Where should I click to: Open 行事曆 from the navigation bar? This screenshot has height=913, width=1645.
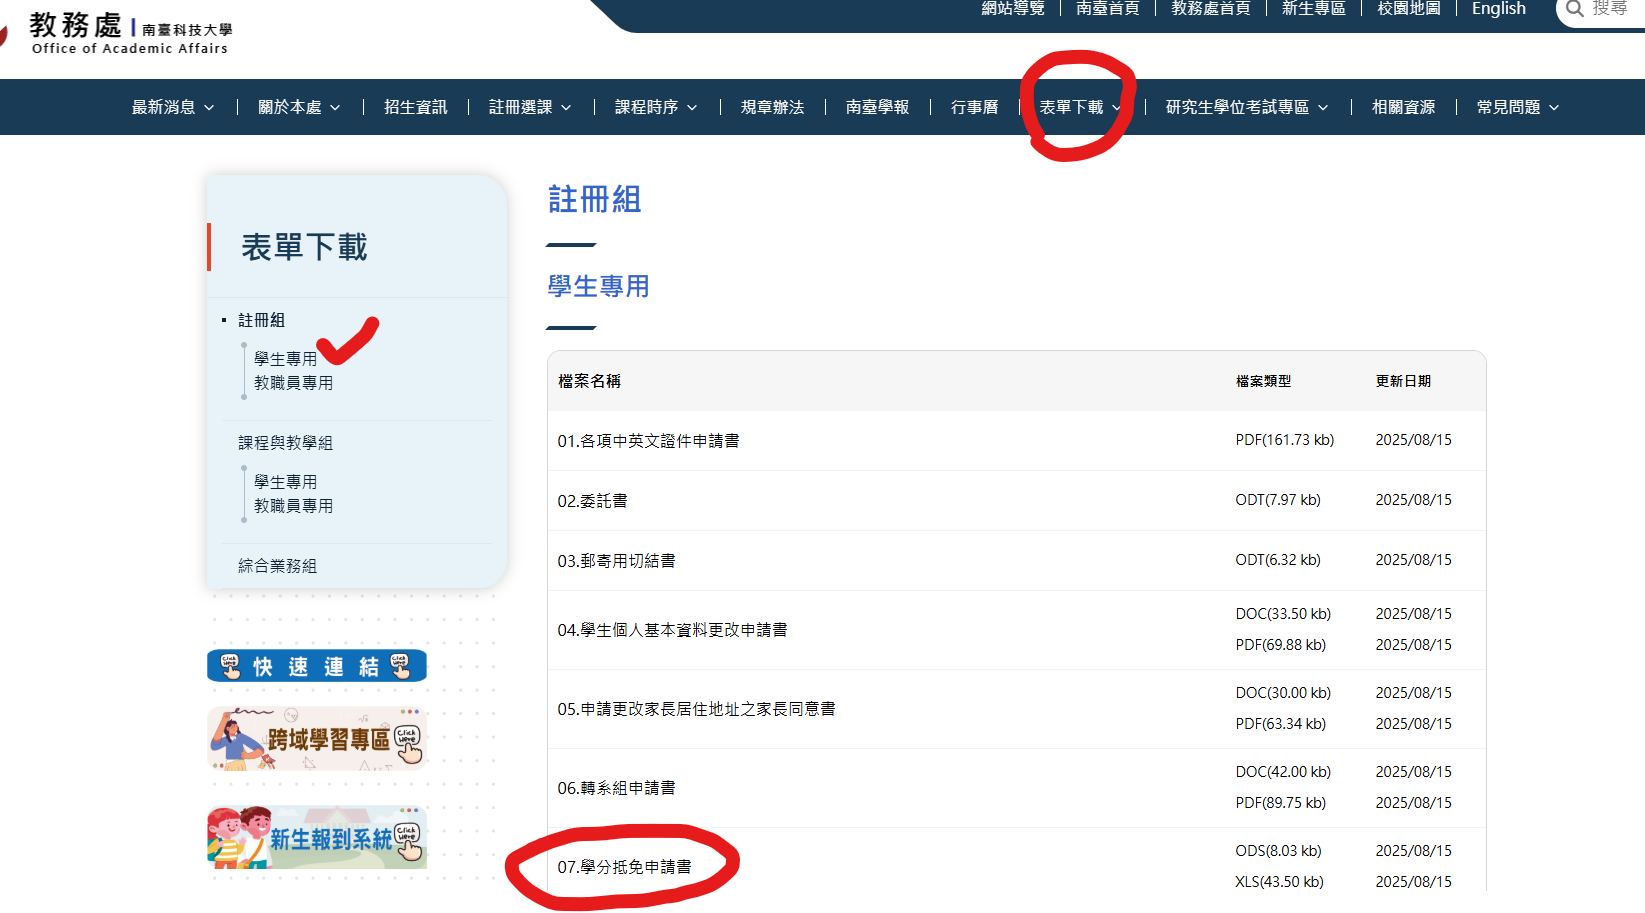pyautogui.click(x=974, y=107)
